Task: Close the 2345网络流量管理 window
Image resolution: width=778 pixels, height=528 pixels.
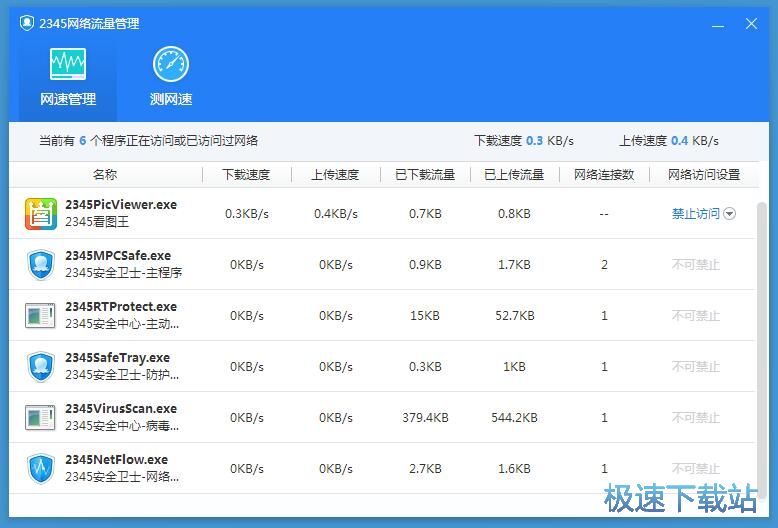Action: tap(751, 23)
